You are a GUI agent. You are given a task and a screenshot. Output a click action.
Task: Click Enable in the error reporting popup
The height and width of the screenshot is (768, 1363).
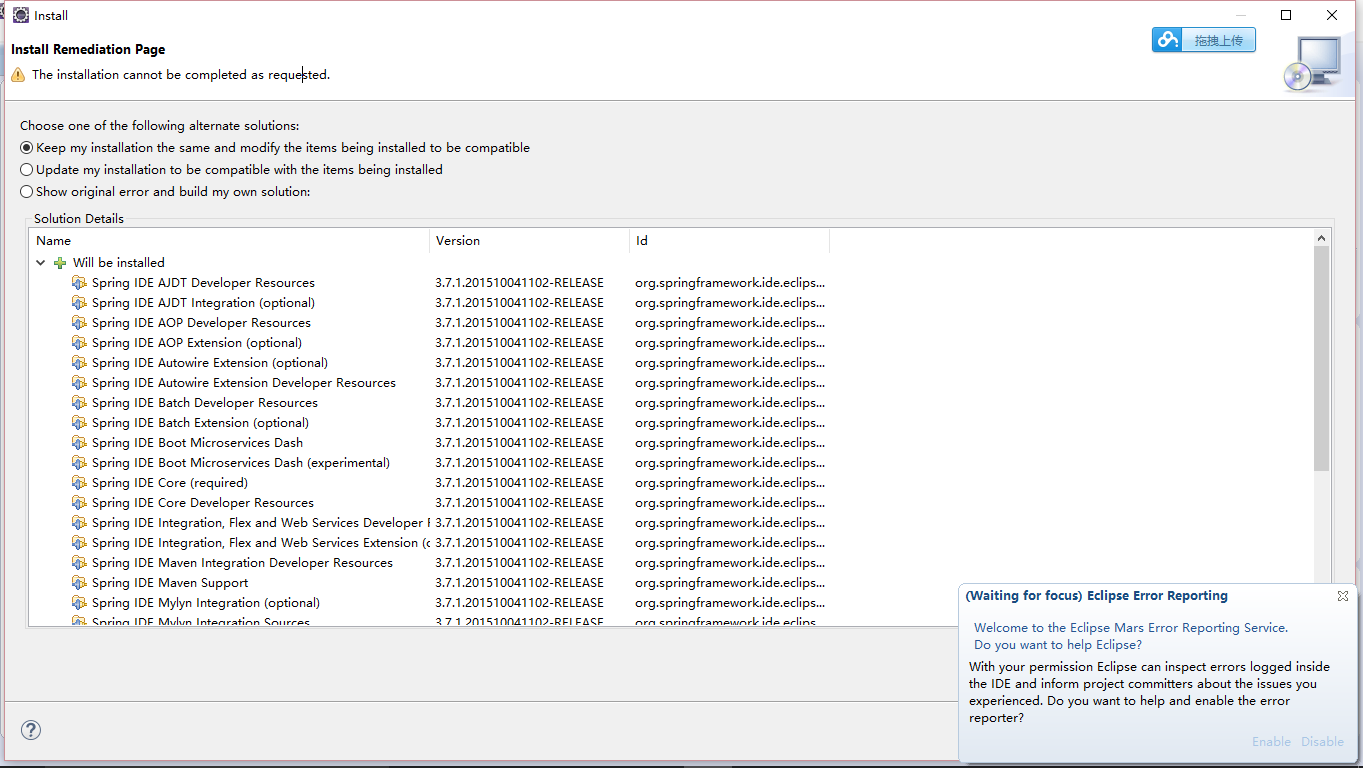pos(1271,742)
